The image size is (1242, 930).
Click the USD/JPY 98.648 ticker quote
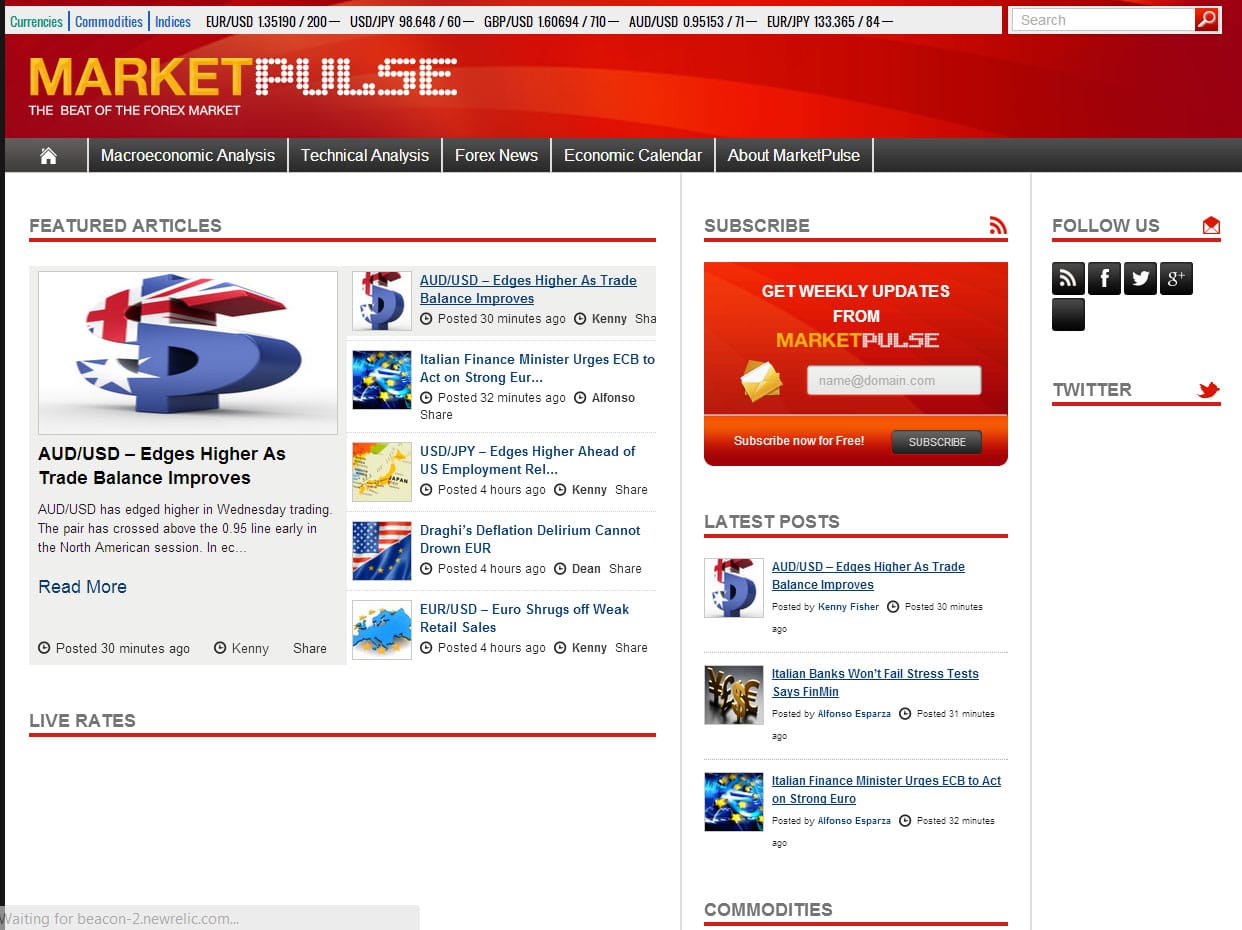[x=412, y=21]
